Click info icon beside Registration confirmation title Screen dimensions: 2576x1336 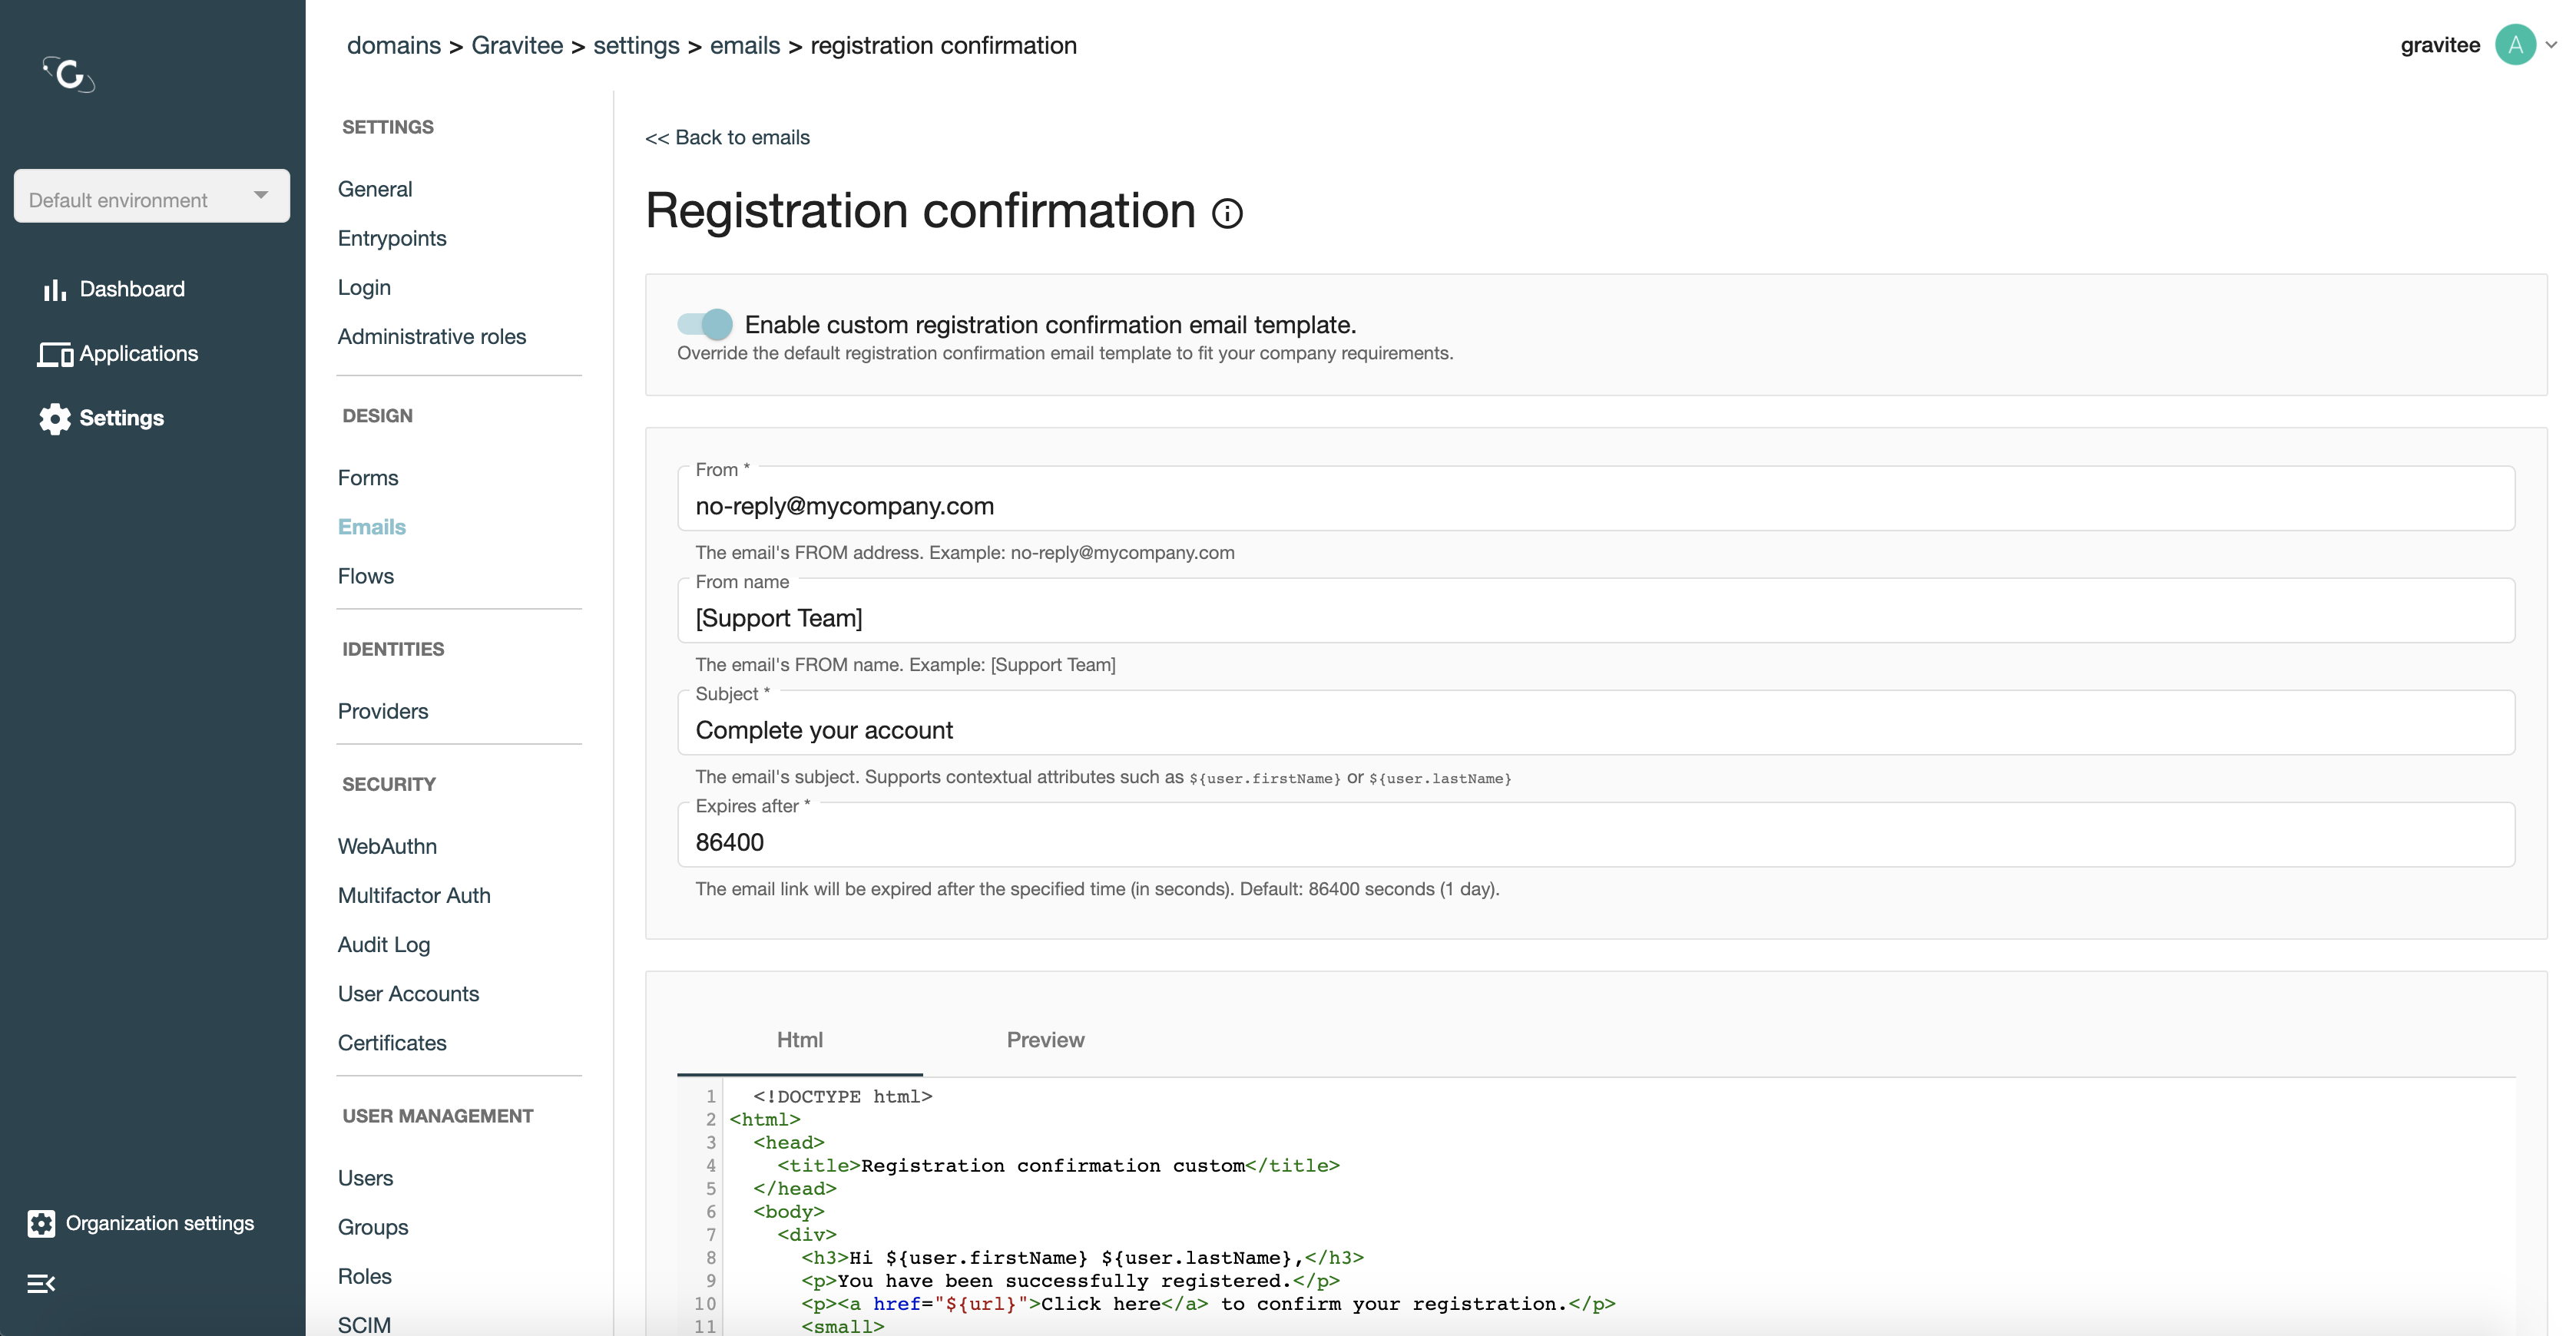(1227, 213)
